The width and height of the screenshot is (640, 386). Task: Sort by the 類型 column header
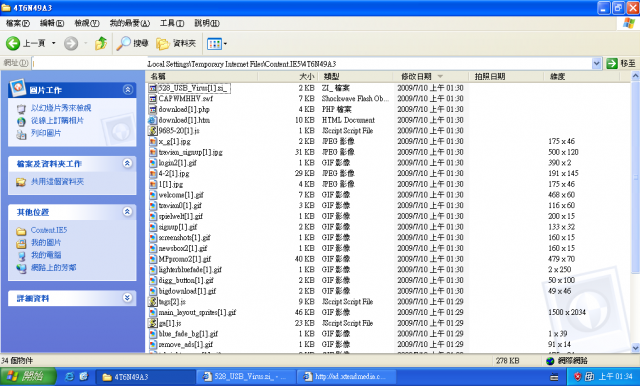point(355,76)
